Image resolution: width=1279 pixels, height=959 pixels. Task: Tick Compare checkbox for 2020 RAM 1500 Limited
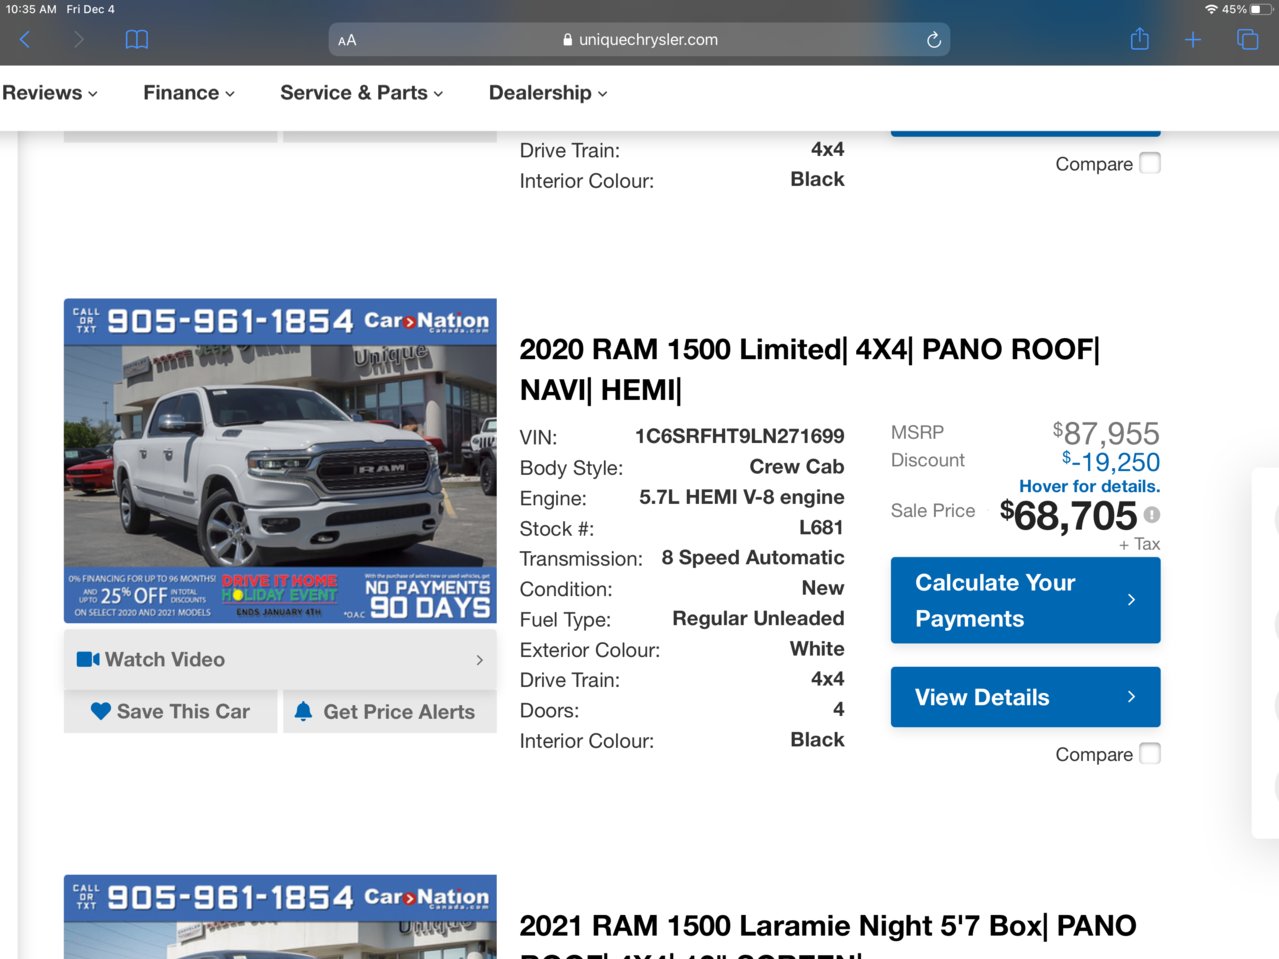click(1150, 753)
